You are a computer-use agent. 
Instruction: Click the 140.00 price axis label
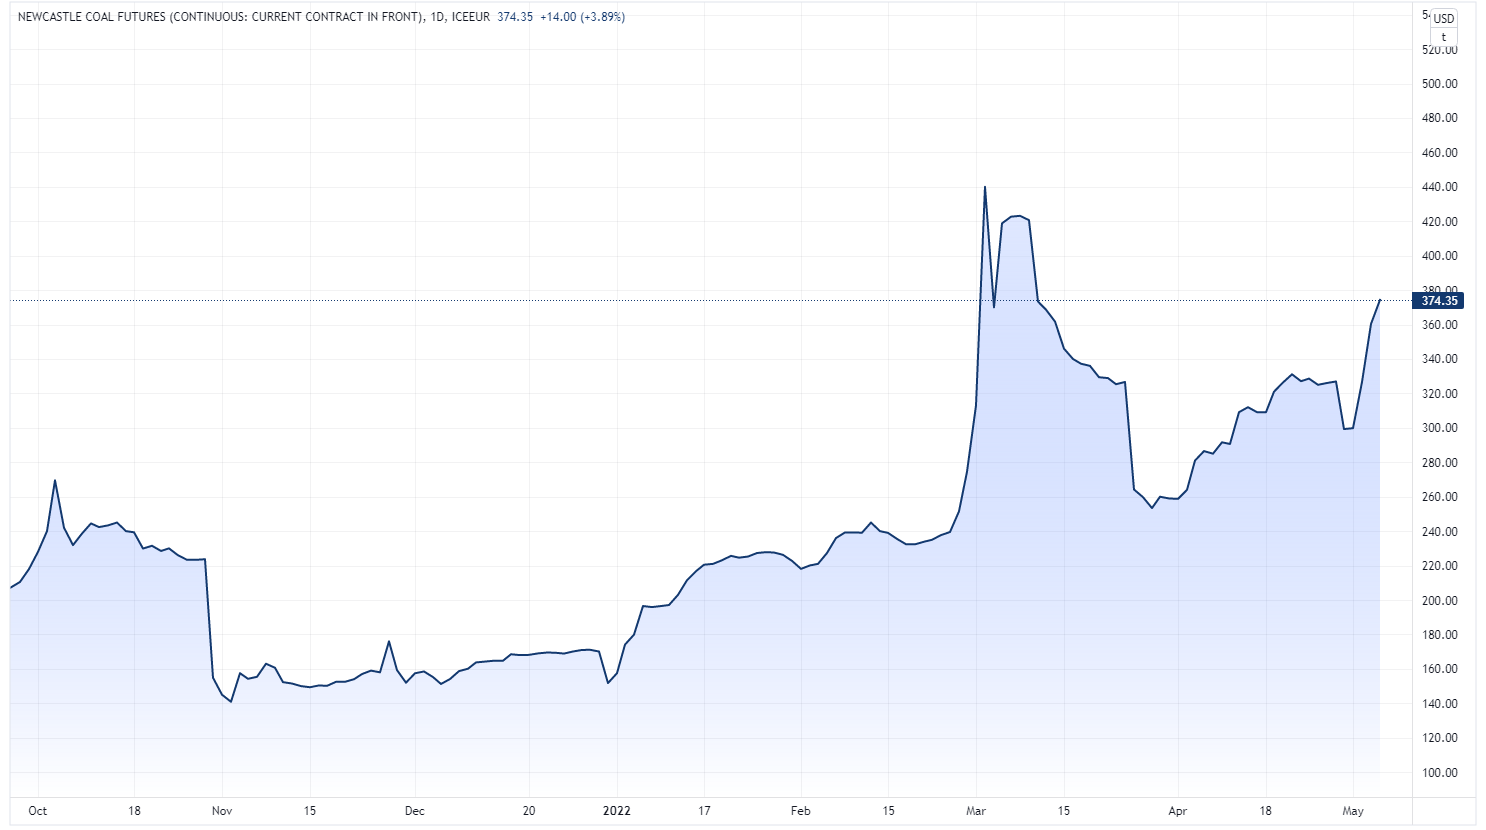1439,704
